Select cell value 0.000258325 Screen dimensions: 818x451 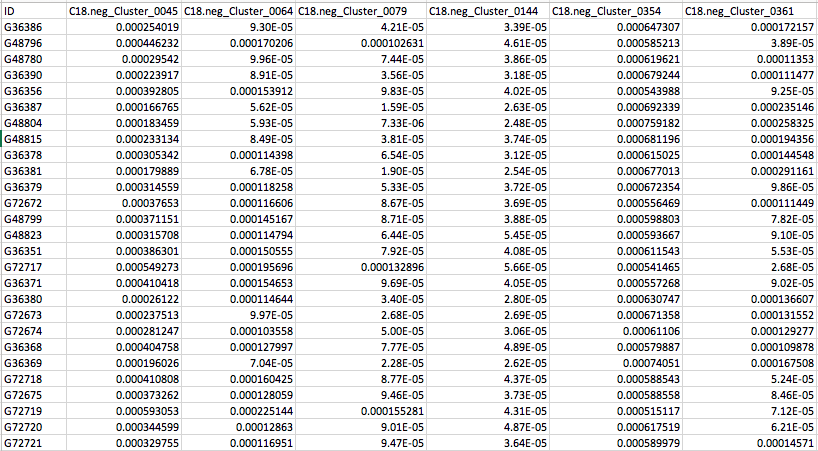pyautogui.click(x=750, y=123)
